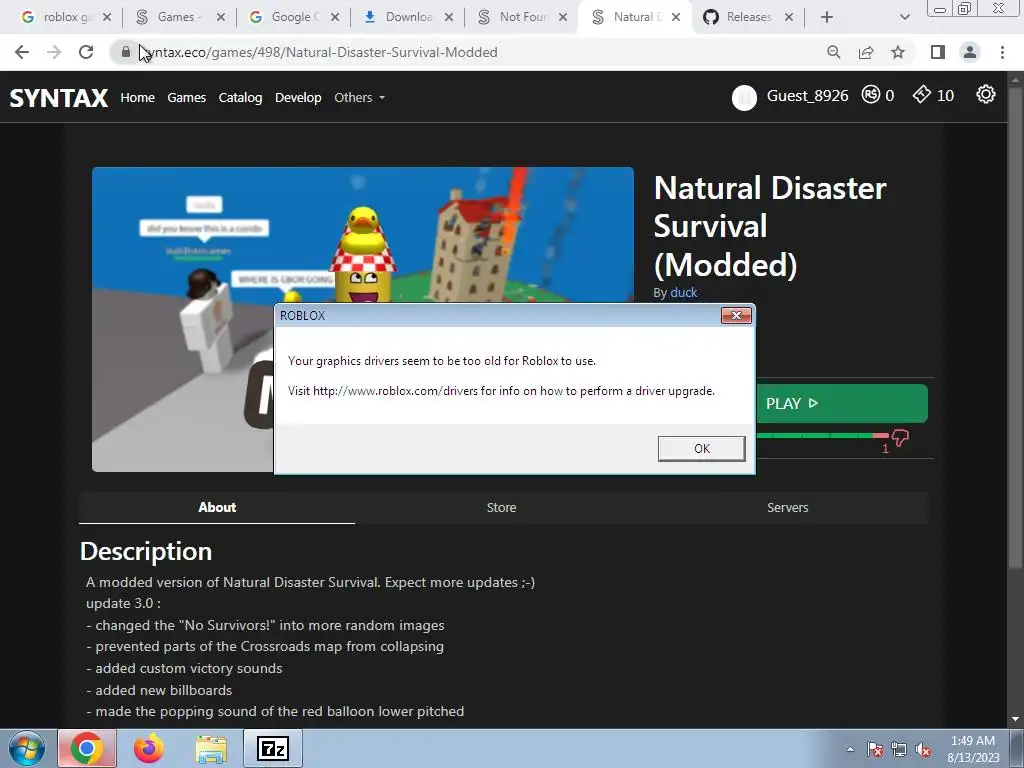Click the Action Center flag icon
Viewport: 1024px width, 768px height.
tap(874, 749)
